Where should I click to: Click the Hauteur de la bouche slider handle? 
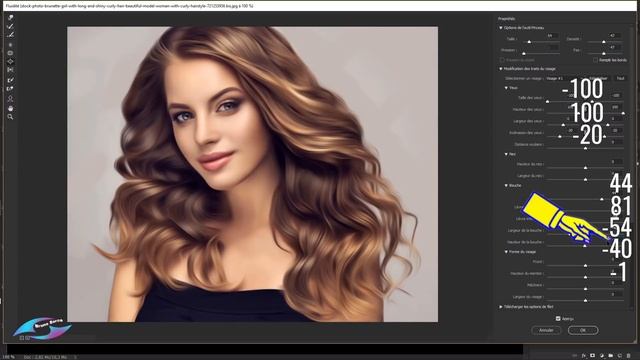coord(585,246)
